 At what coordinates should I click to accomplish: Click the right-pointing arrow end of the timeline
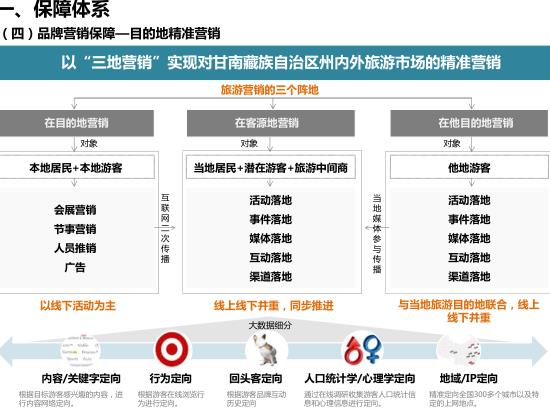[x=539, y=351]
